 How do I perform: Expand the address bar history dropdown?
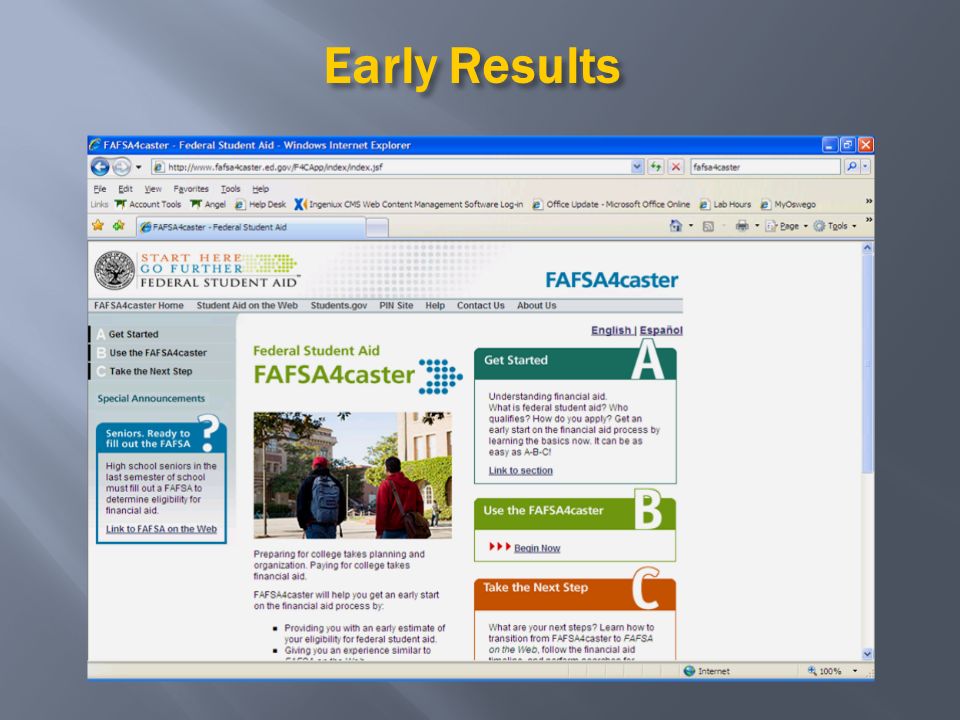[x=637, y=167]
